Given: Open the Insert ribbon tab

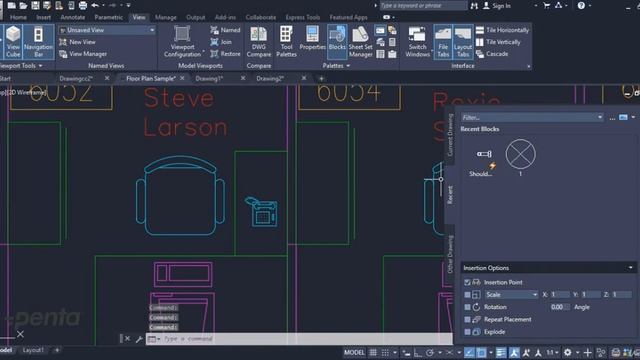Looking at the screenshot, I should pos(44,17).
